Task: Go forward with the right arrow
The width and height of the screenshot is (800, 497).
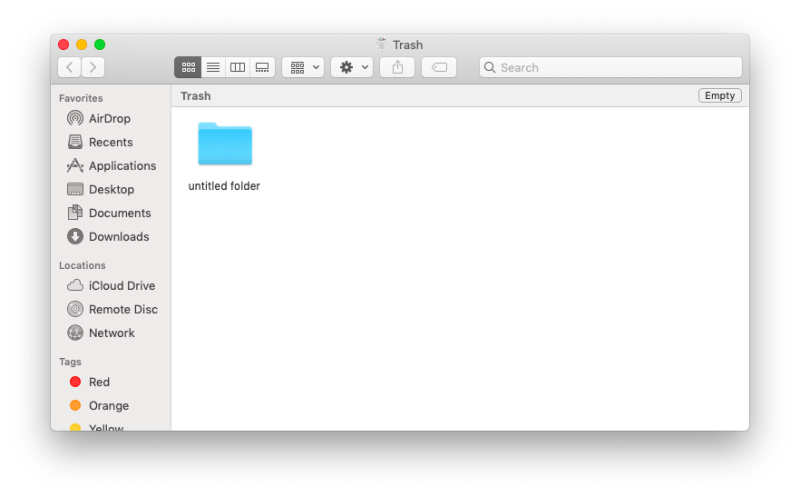Action: [x=93, y=67]
